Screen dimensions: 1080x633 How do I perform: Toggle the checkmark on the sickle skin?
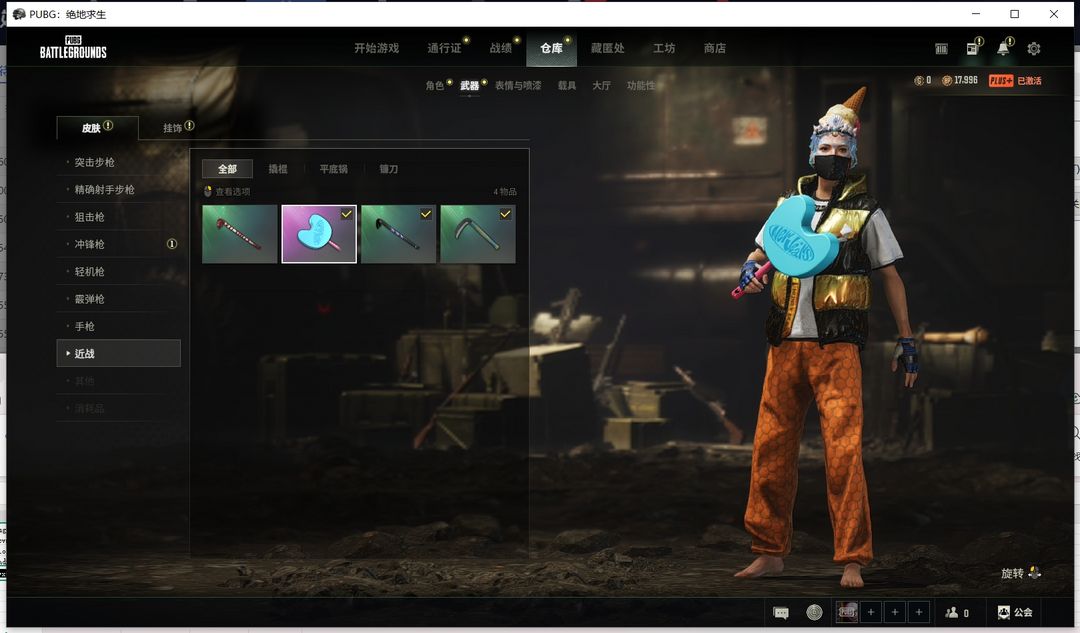coord(505,214)
